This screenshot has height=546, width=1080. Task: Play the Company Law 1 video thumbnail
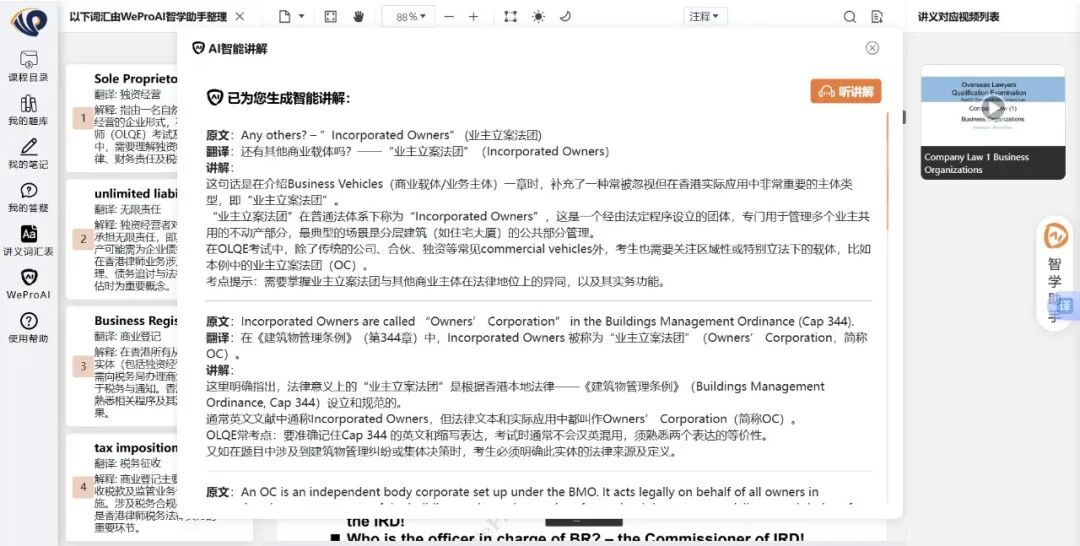click(x=992, y=106)
